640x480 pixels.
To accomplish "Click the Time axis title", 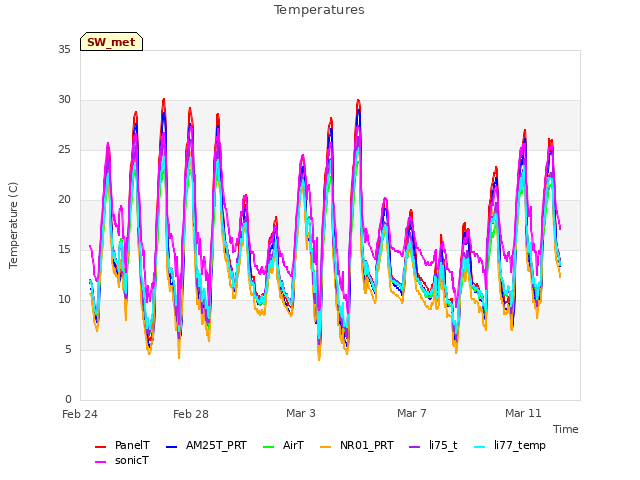I will (566, 429).
